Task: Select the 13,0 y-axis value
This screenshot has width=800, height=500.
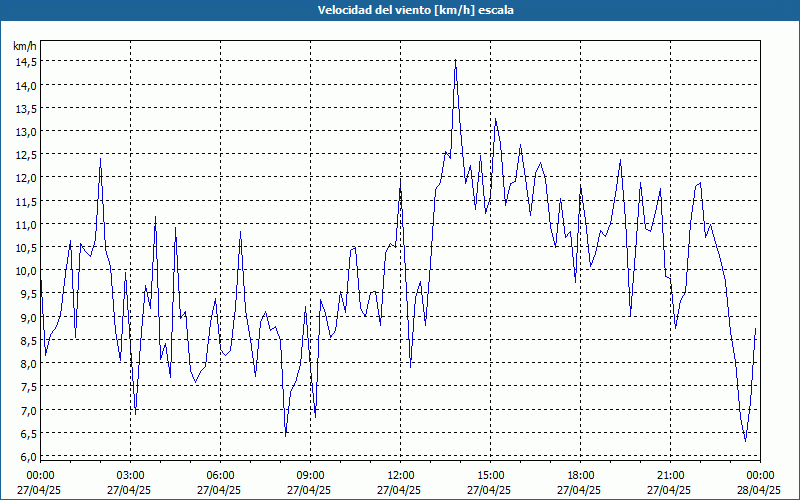Action: coord(27,132)
